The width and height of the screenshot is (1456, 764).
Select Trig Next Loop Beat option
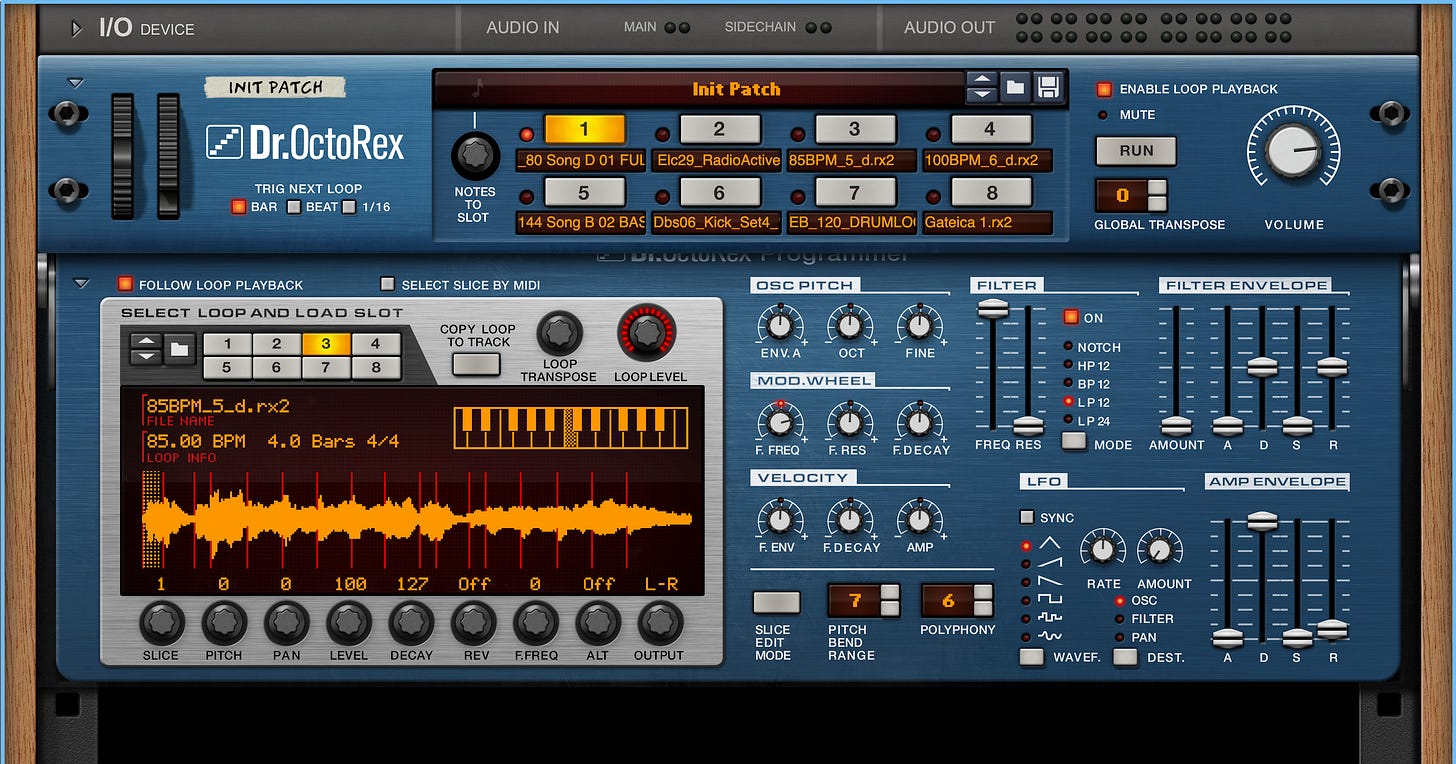(294, 207)
